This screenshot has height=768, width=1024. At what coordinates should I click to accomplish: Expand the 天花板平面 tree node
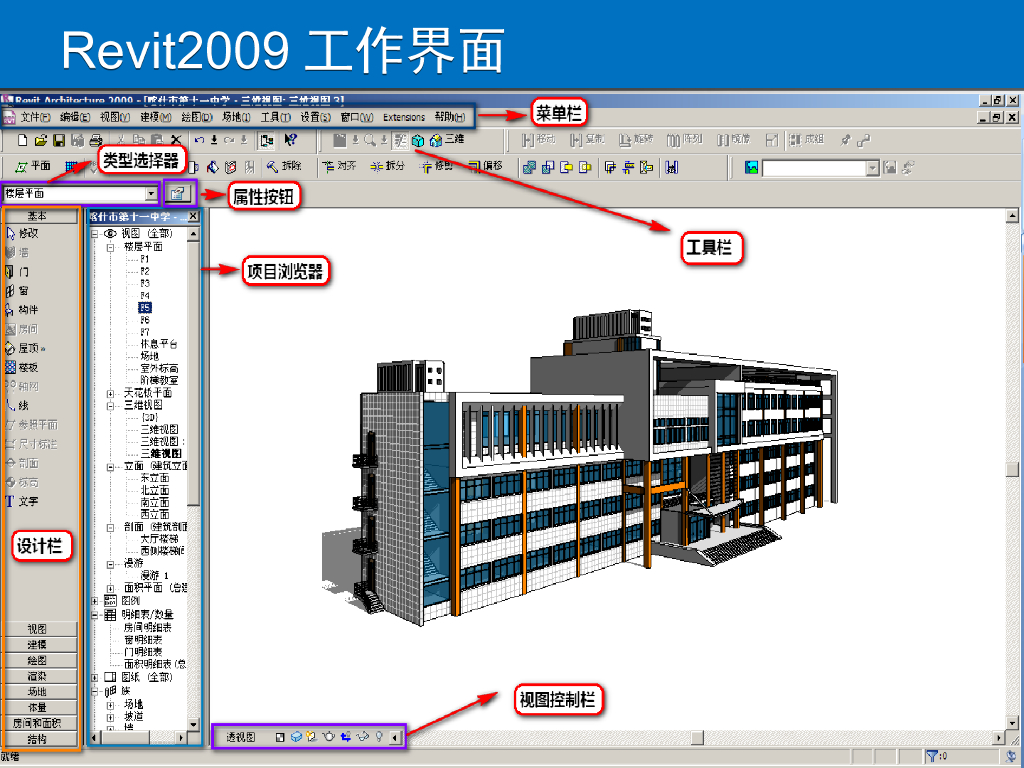110,393
